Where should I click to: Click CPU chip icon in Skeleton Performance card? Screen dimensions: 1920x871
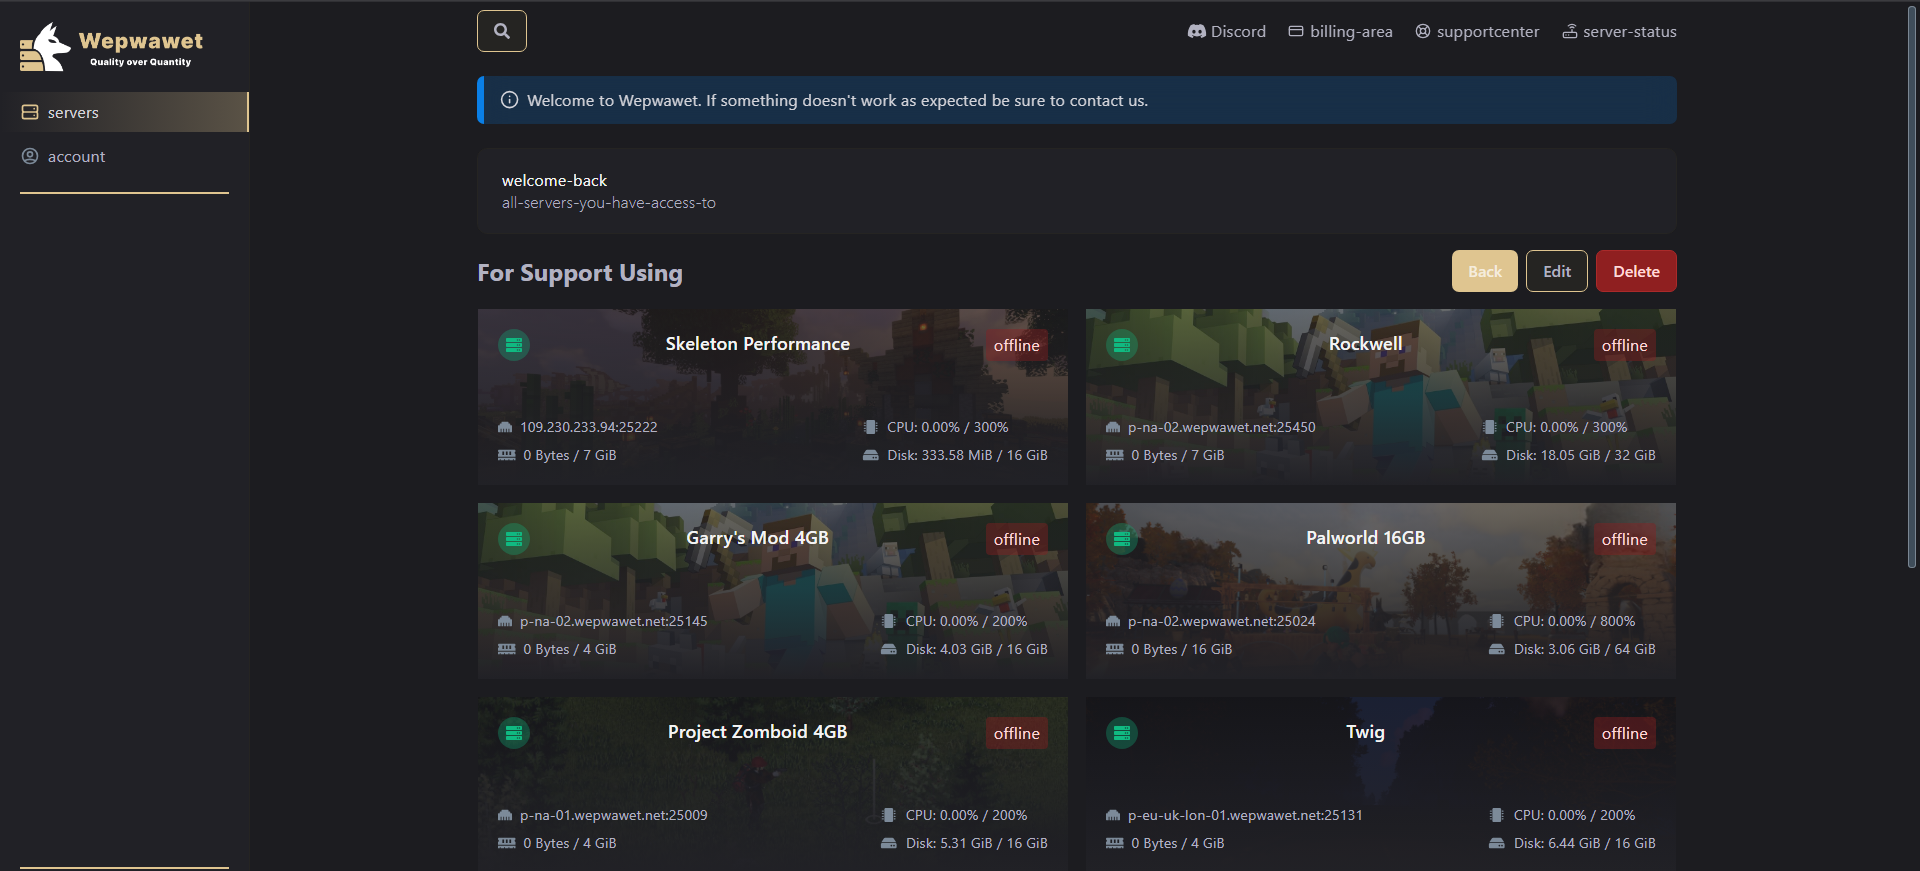click(x=870, y=427)
